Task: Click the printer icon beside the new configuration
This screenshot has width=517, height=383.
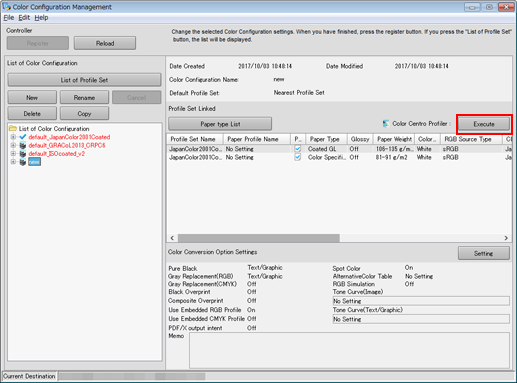Action: click(23, 162)
